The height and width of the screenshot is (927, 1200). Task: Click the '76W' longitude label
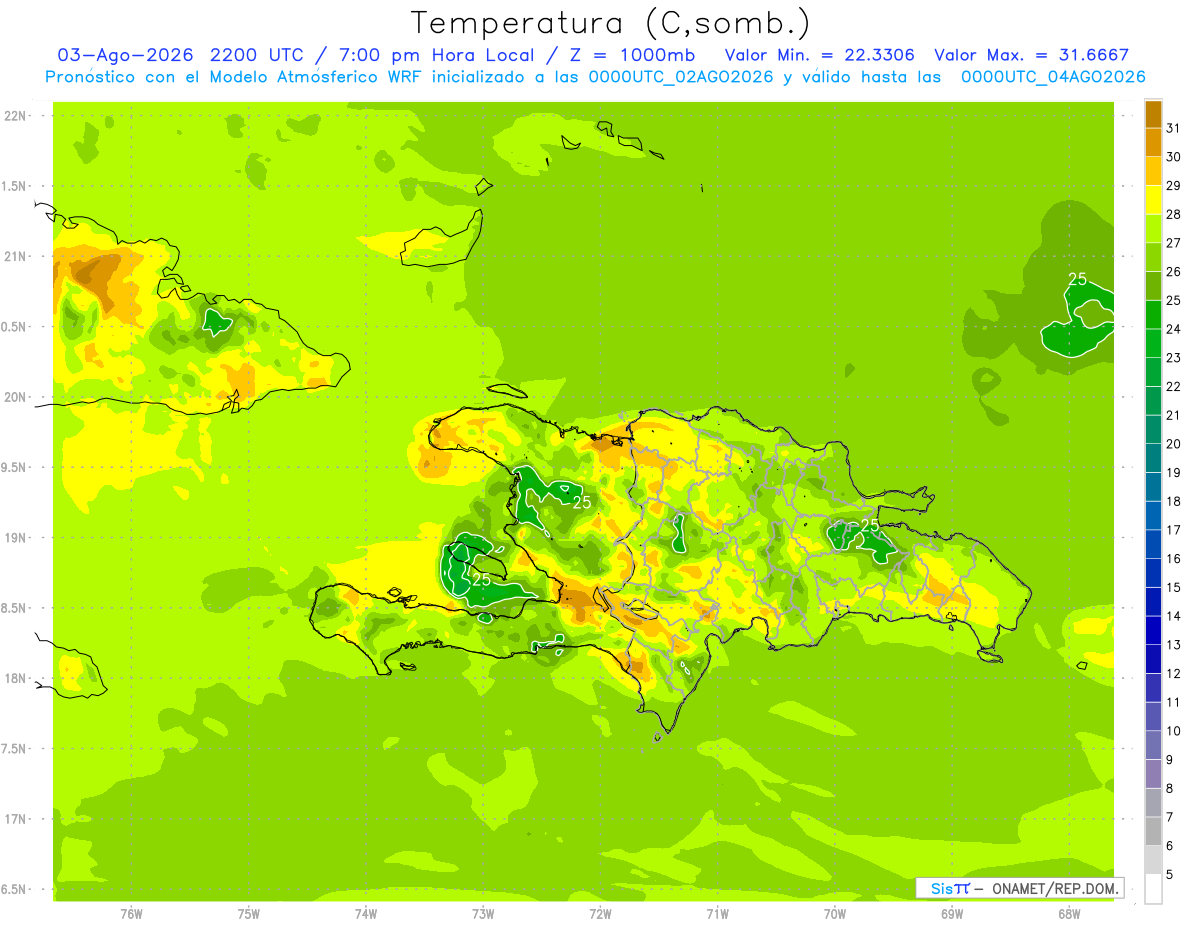click(131, 913)
